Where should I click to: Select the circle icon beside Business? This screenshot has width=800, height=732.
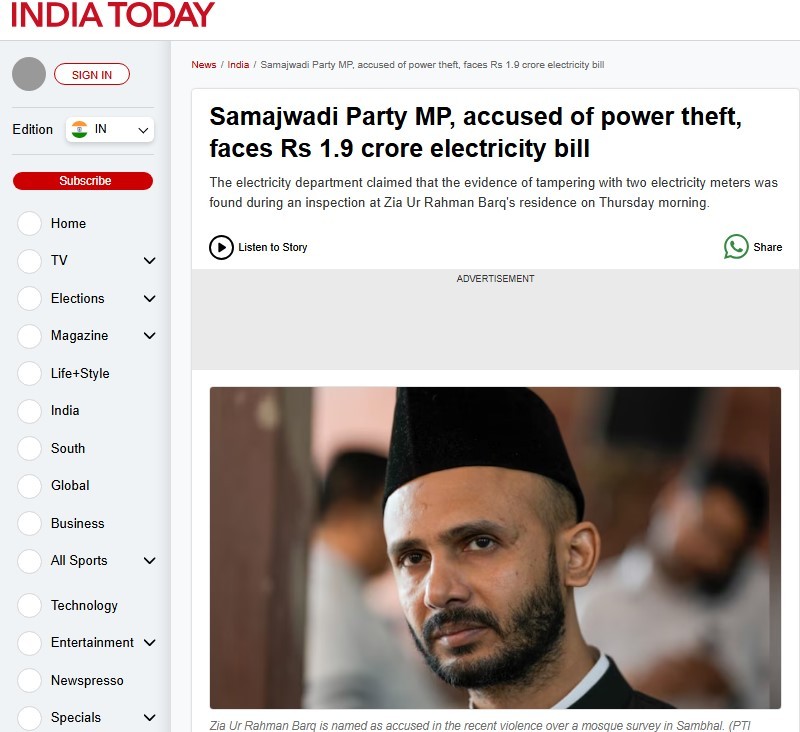(29, 523)
